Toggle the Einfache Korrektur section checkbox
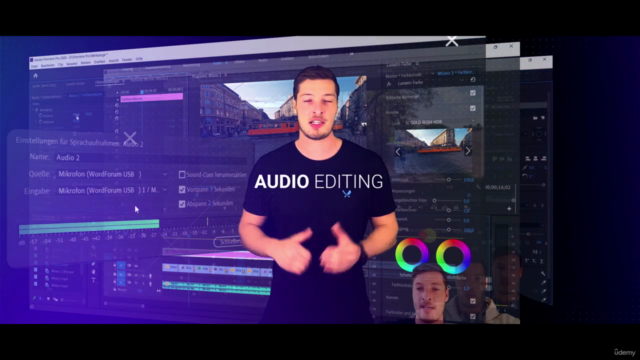 (473, 93)
